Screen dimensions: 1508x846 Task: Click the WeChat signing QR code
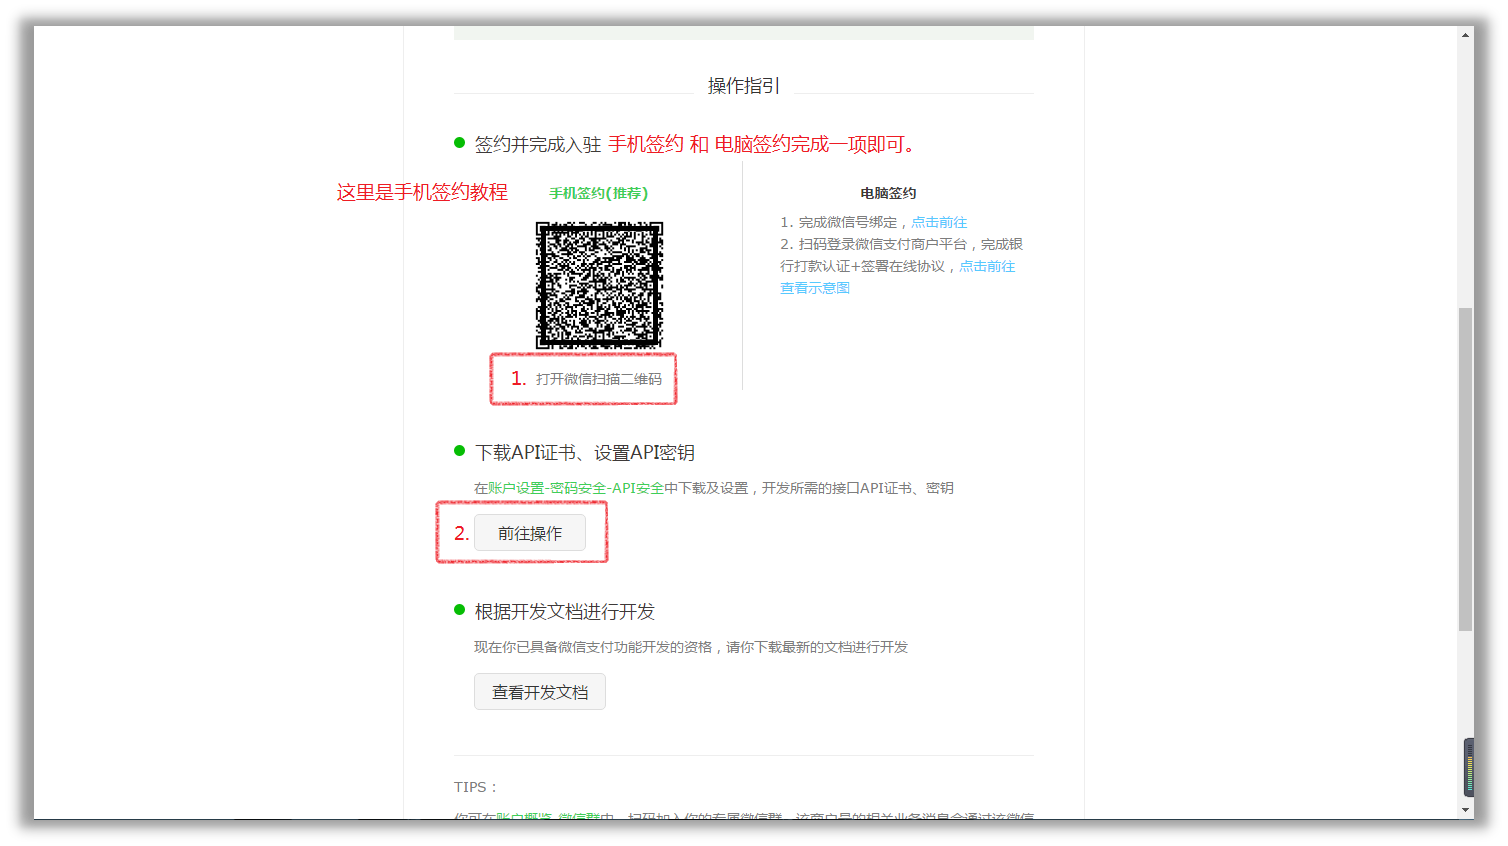click(x=599, y=285)
